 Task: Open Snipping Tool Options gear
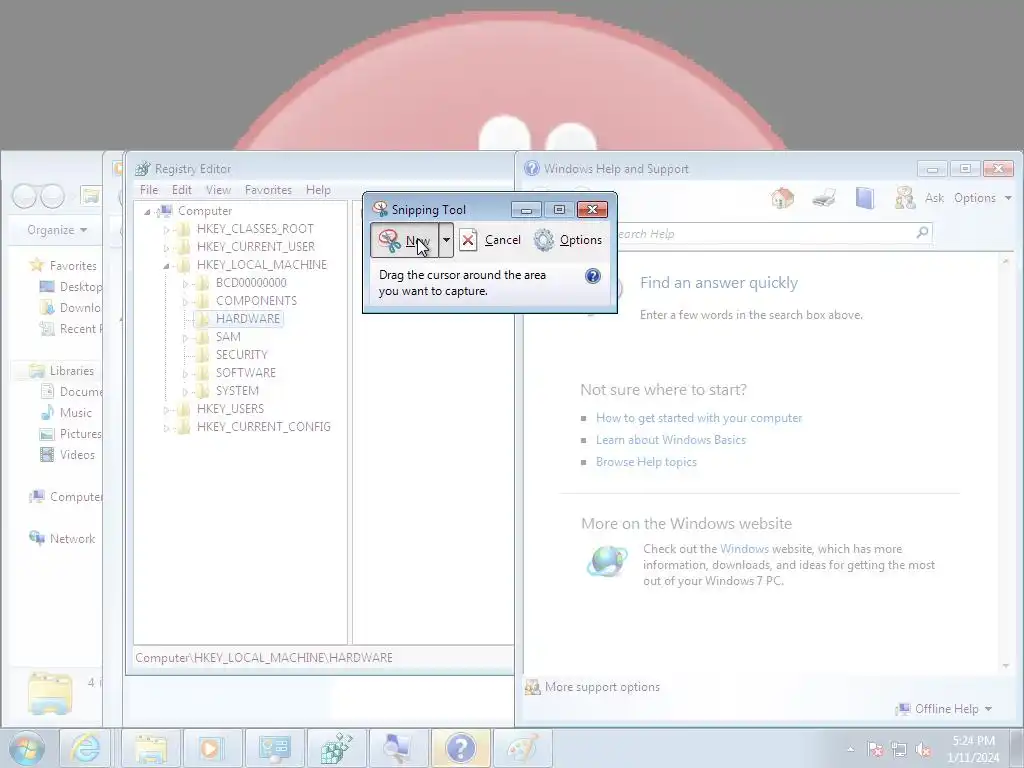tap(543, 240)
